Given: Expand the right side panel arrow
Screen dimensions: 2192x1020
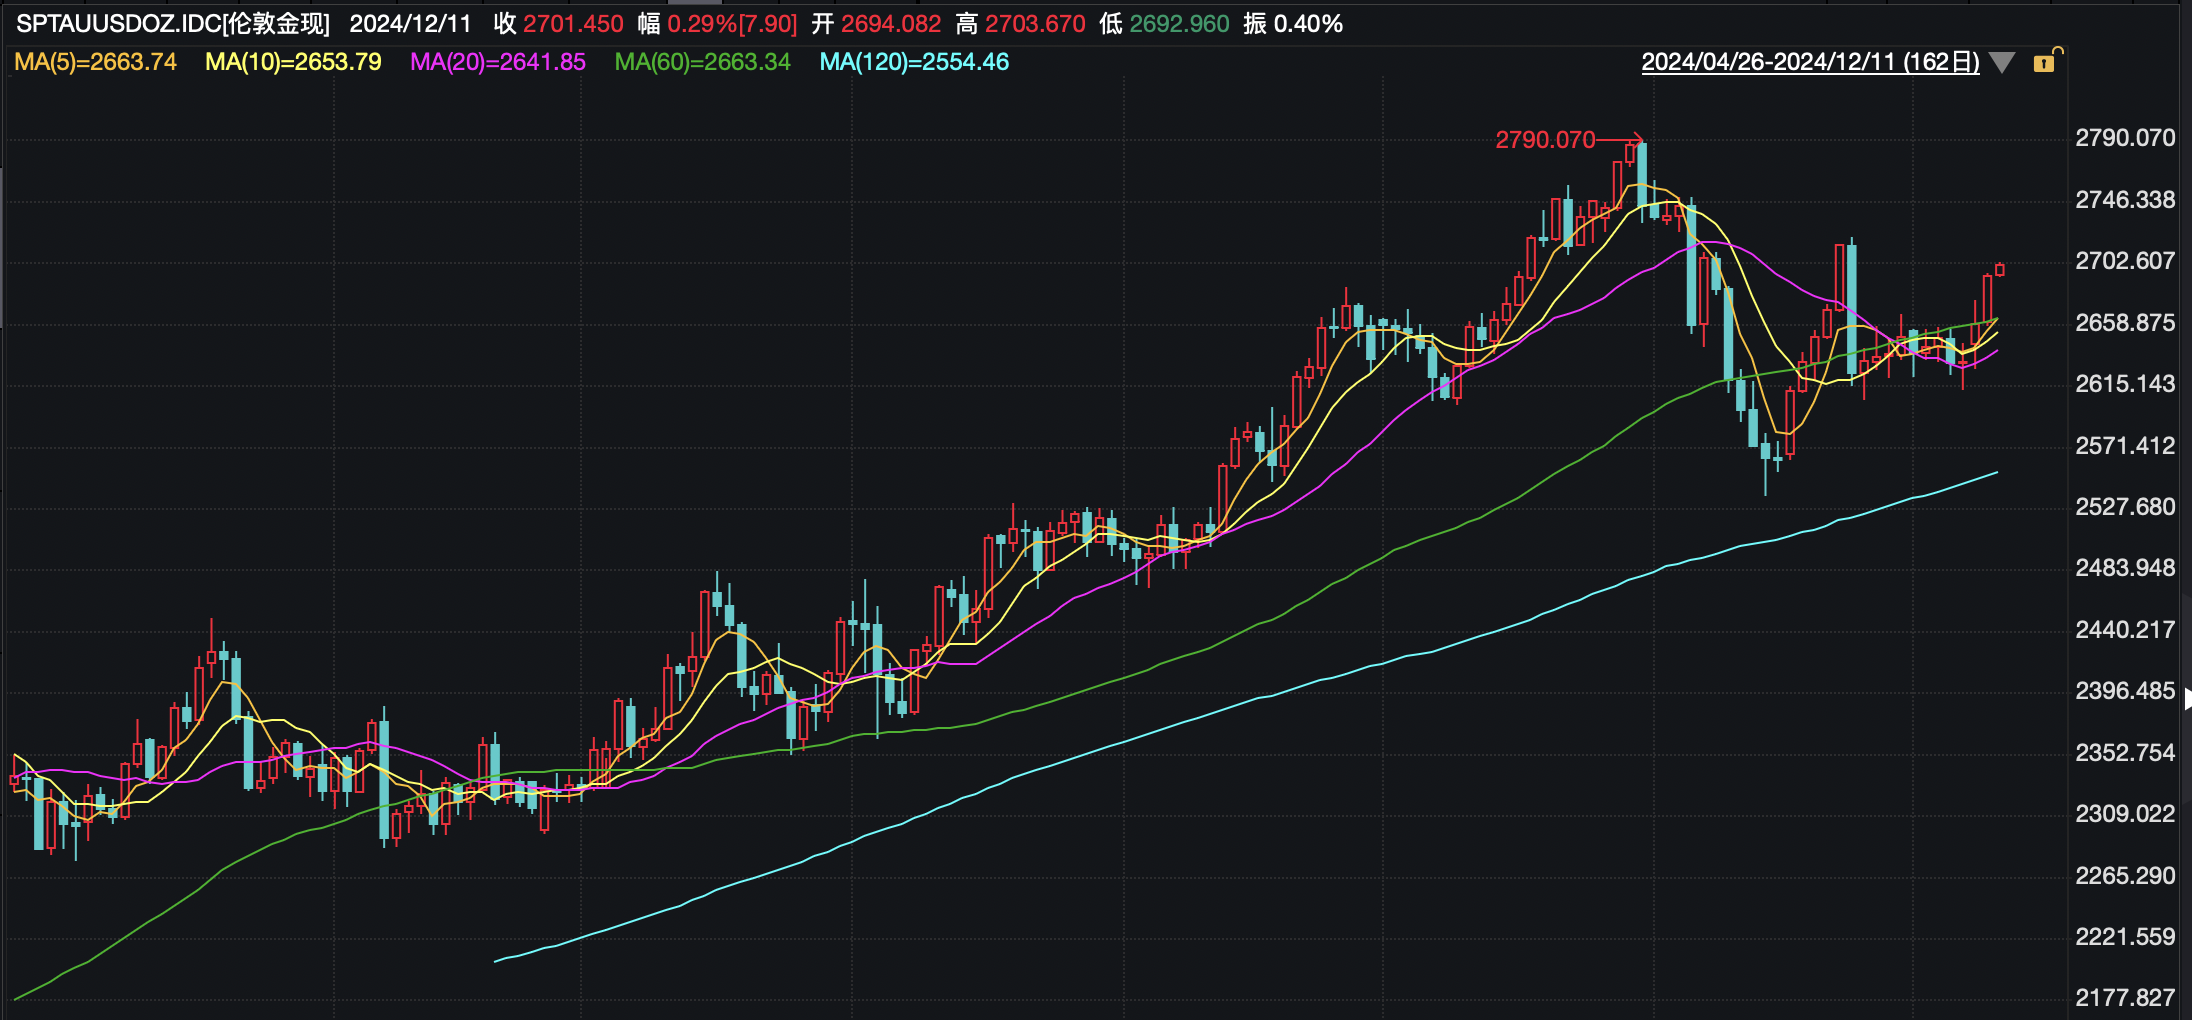Looking at the screenshot, I should tap(2187, 699).
